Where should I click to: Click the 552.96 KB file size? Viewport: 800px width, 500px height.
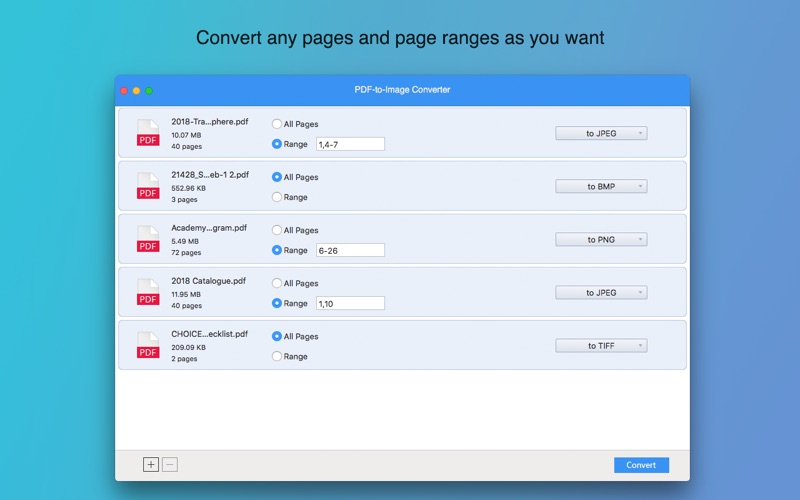(189, 188)
